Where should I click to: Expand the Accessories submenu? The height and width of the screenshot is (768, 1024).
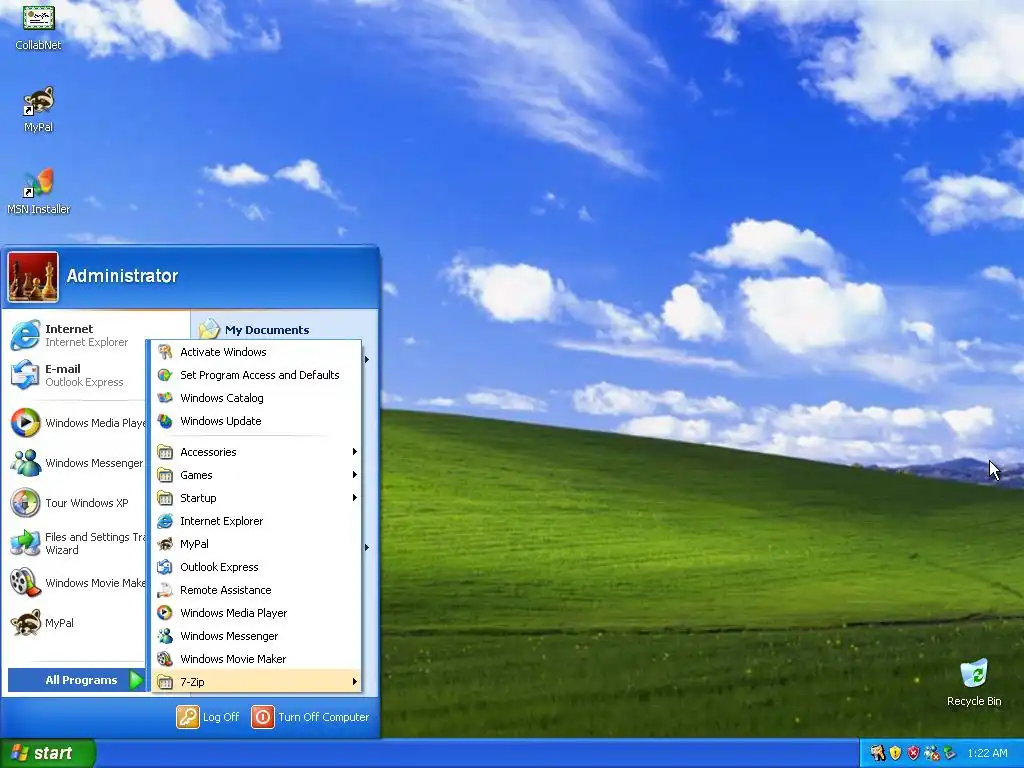tap(257, 452)
